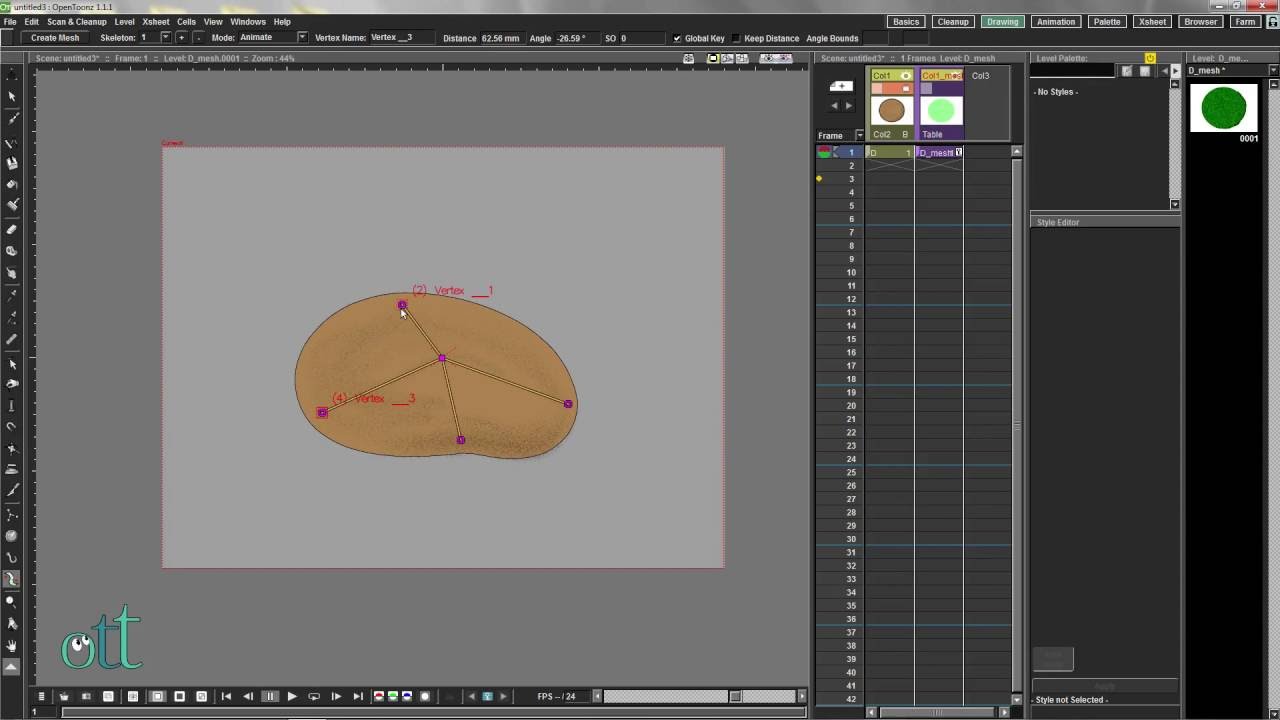Select the Hand tool
The height and width of the screenshot is (720, 1280).
point(12,645)
